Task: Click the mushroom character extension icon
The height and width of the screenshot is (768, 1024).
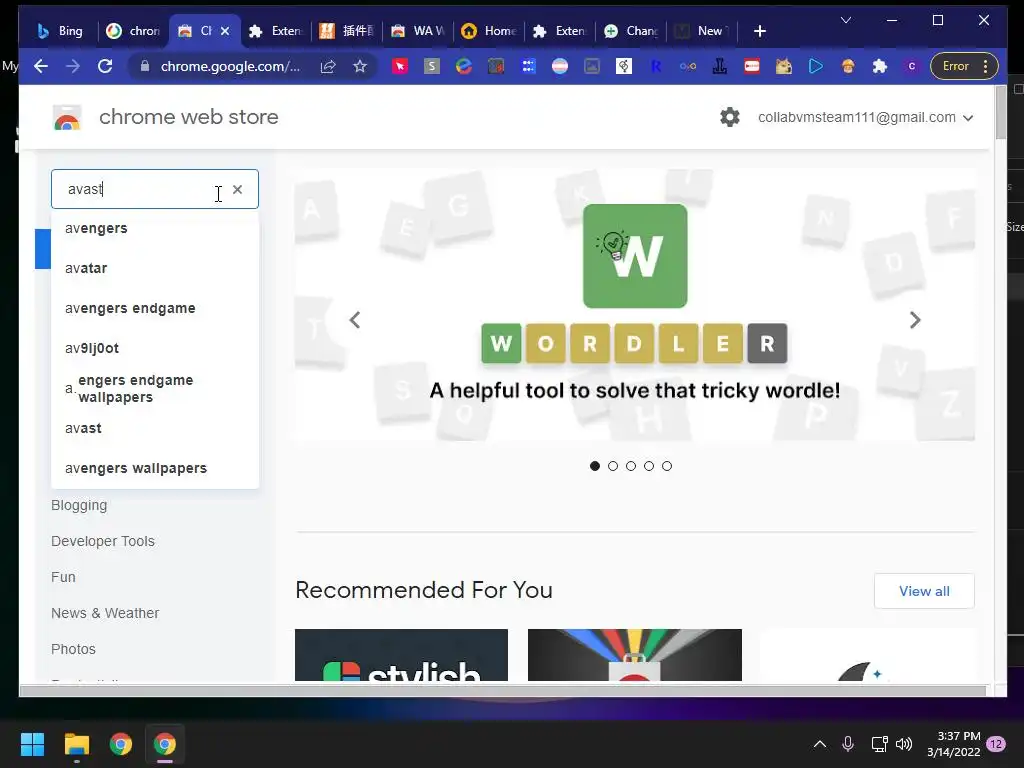Action: click(x=848, y=66)
